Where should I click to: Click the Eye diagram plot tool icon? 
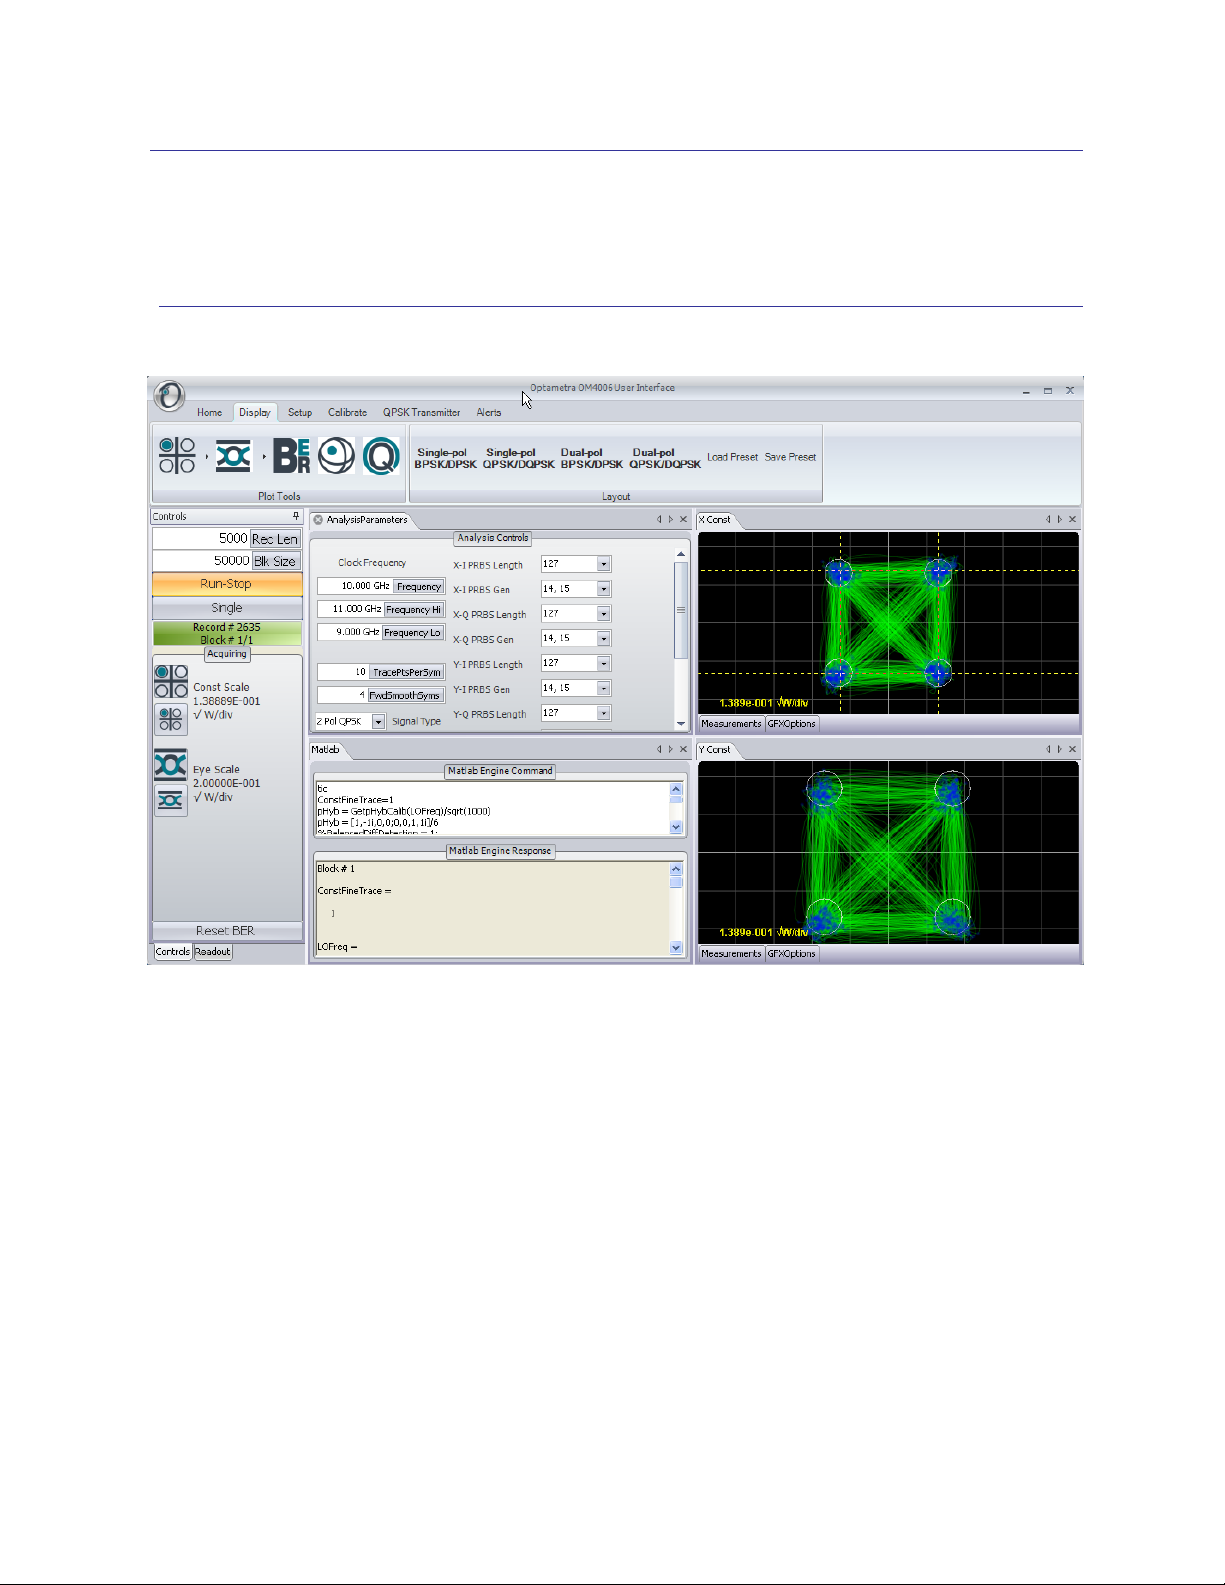point(234,455)
